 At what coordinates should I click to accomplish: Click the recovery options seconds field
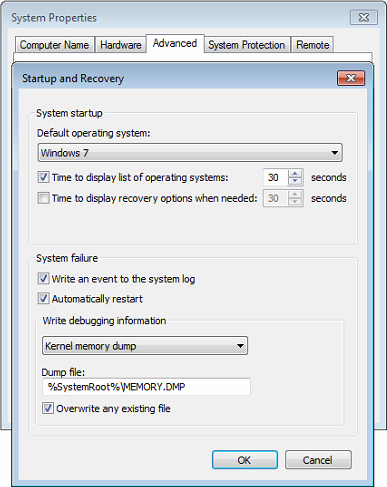[x=275, y=198]
